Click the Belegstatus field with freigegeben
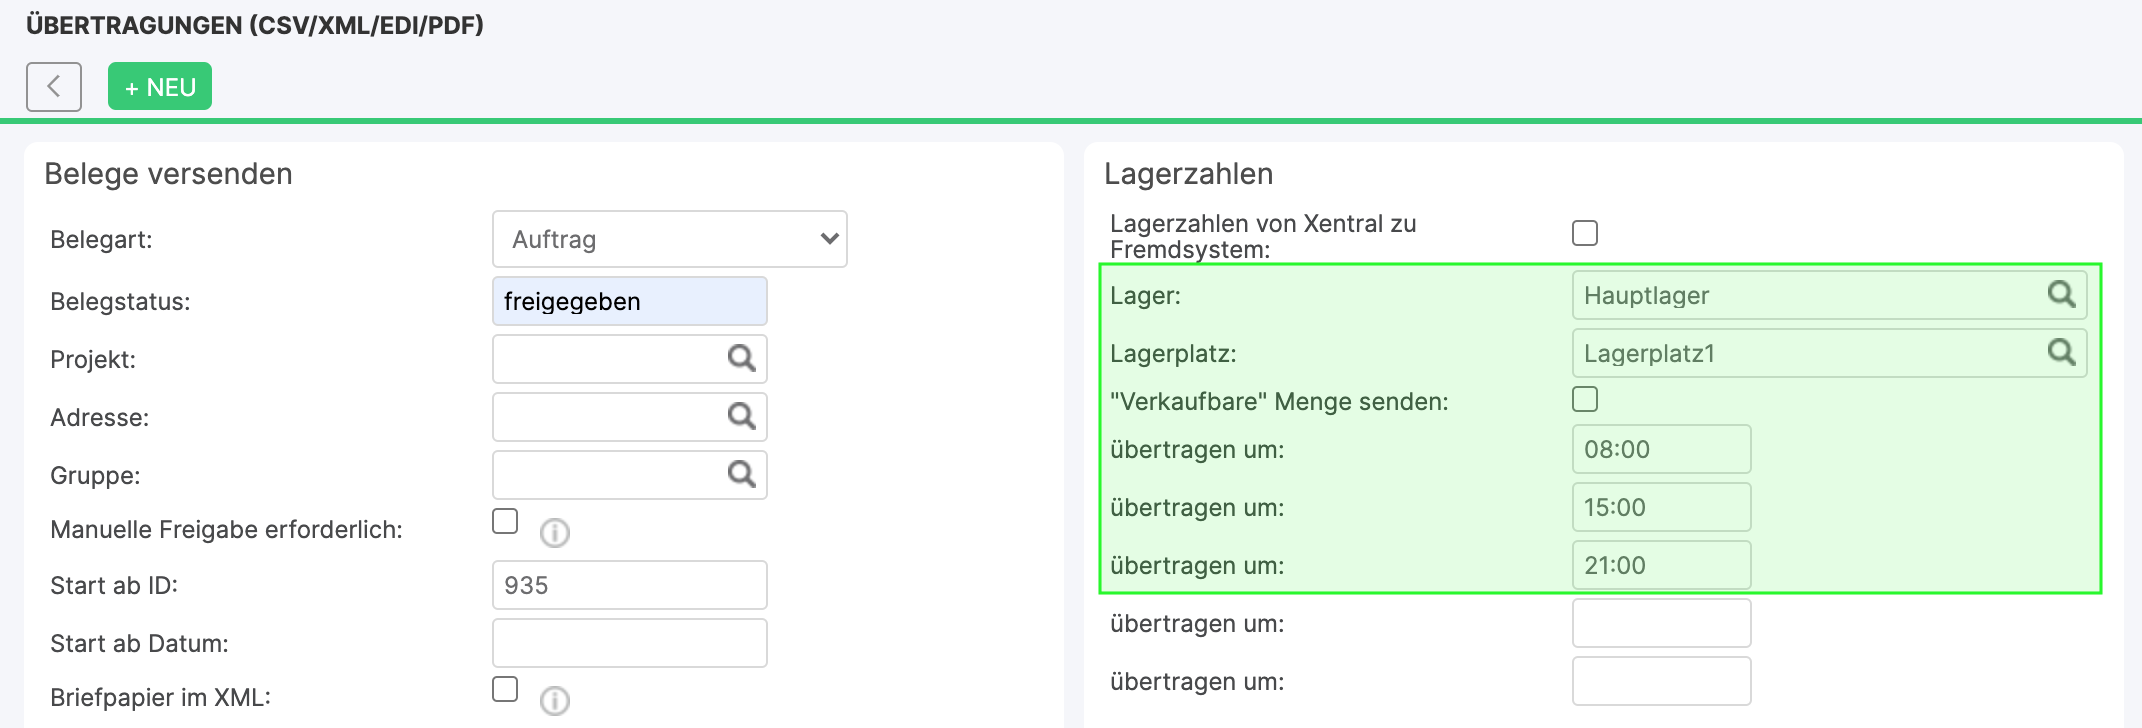Screen dimensions: 2142x728 [x=629, y=301]
